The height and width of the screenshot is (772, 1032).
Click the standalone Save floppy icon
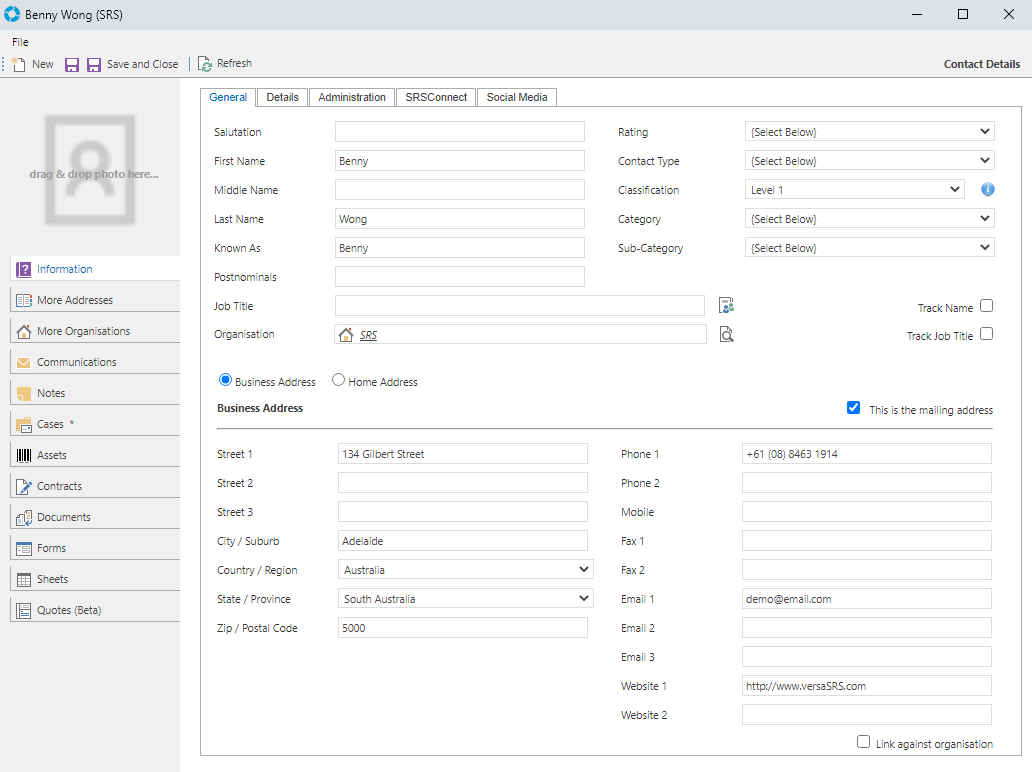pos(72,64)
